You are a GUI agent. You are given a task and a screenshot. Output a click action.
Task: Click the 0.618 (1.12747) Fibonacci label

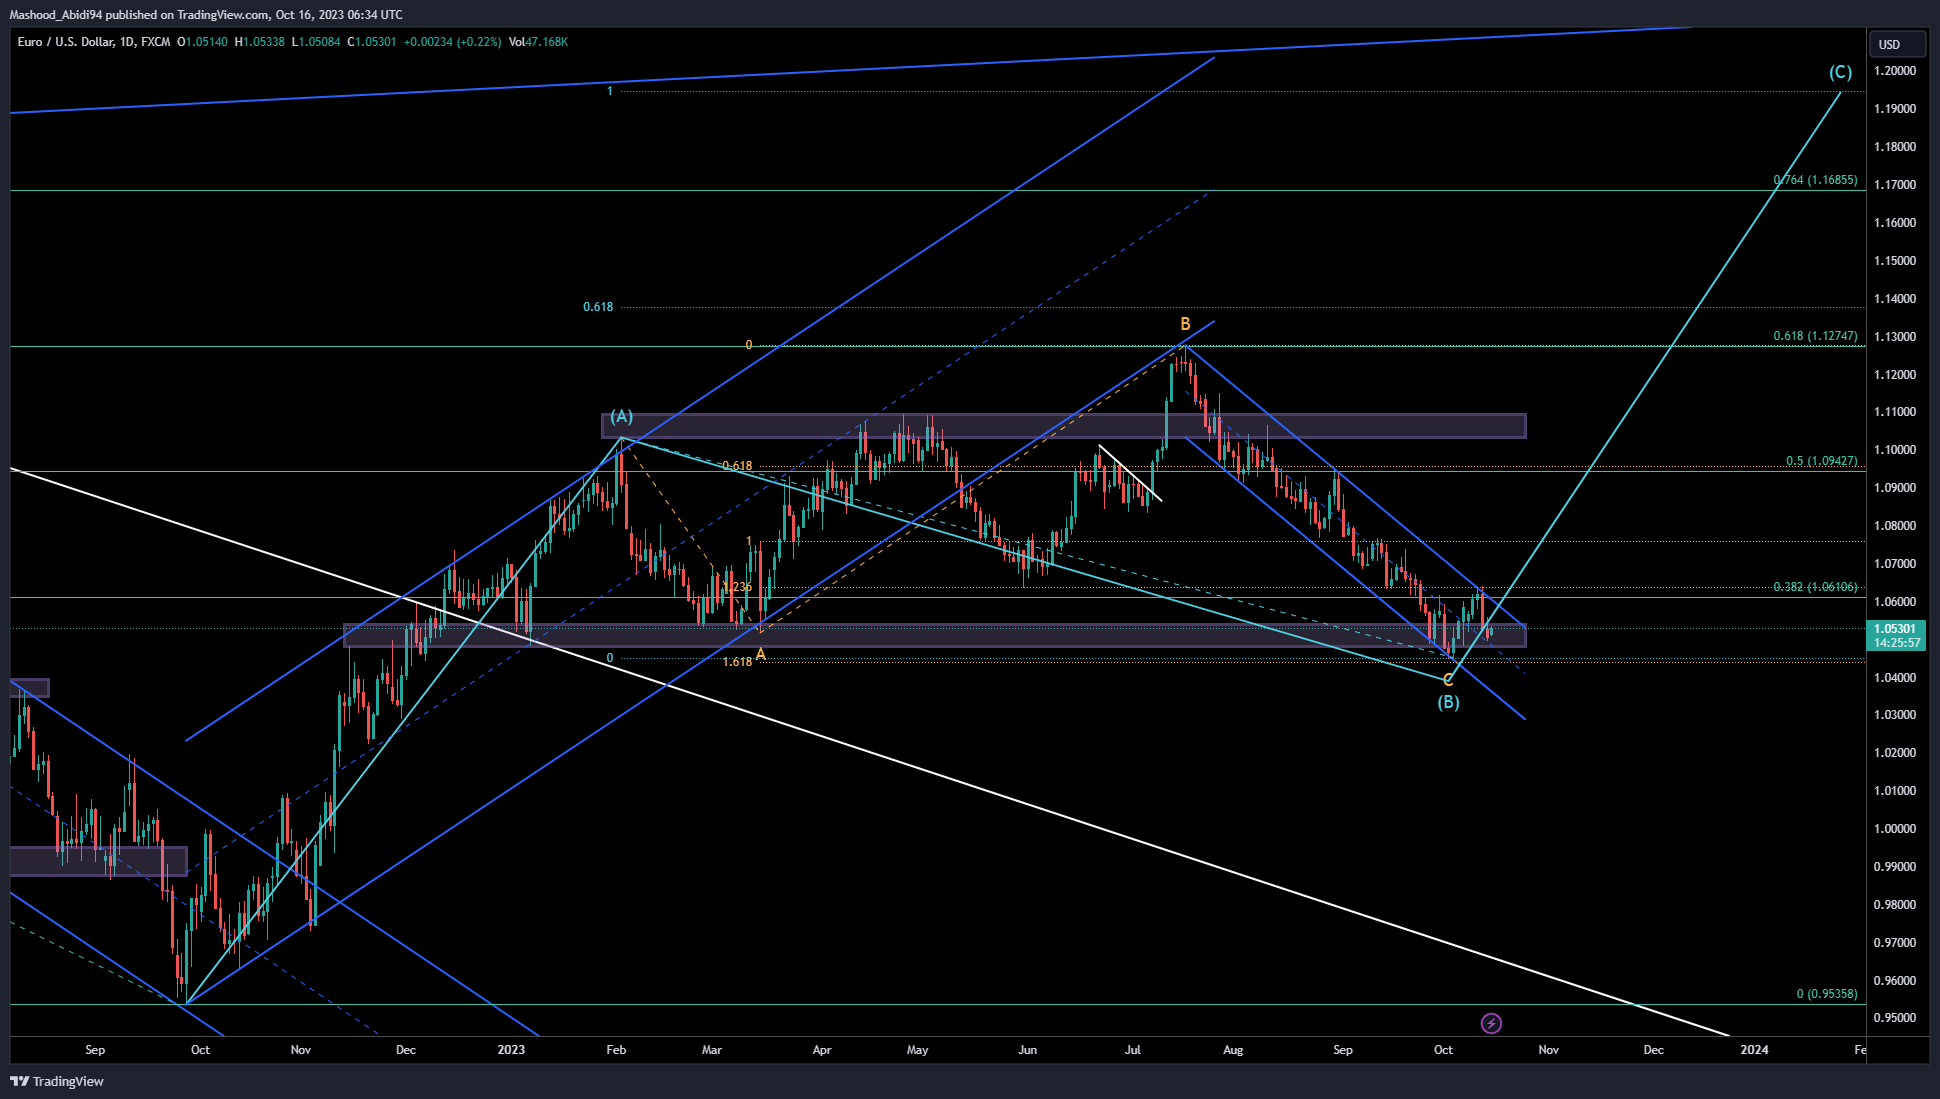click(x=1815, y=336)
